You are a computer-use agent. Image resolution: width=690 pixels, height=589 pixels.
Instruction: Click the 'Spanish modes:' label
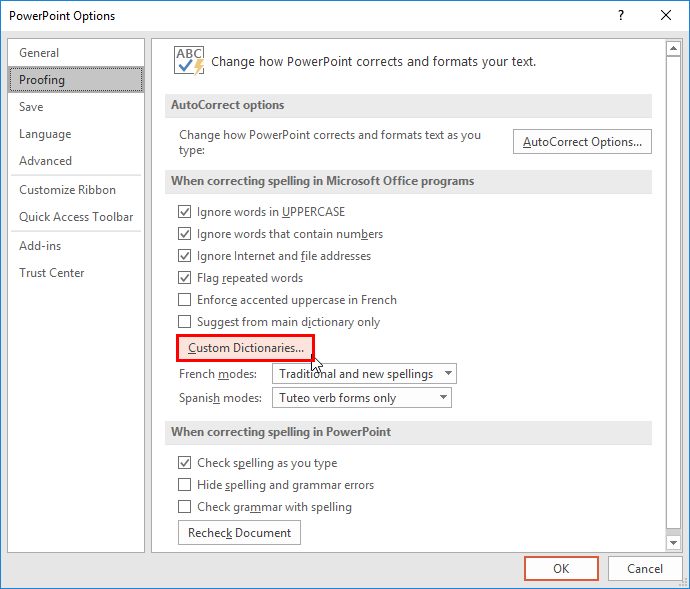point(220,398)
